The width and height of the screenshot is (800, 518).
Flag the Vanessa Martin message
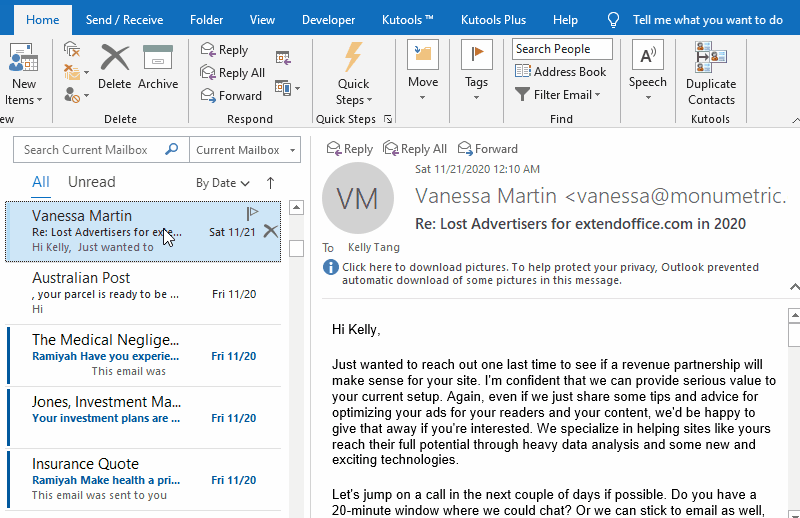(252, 213)
